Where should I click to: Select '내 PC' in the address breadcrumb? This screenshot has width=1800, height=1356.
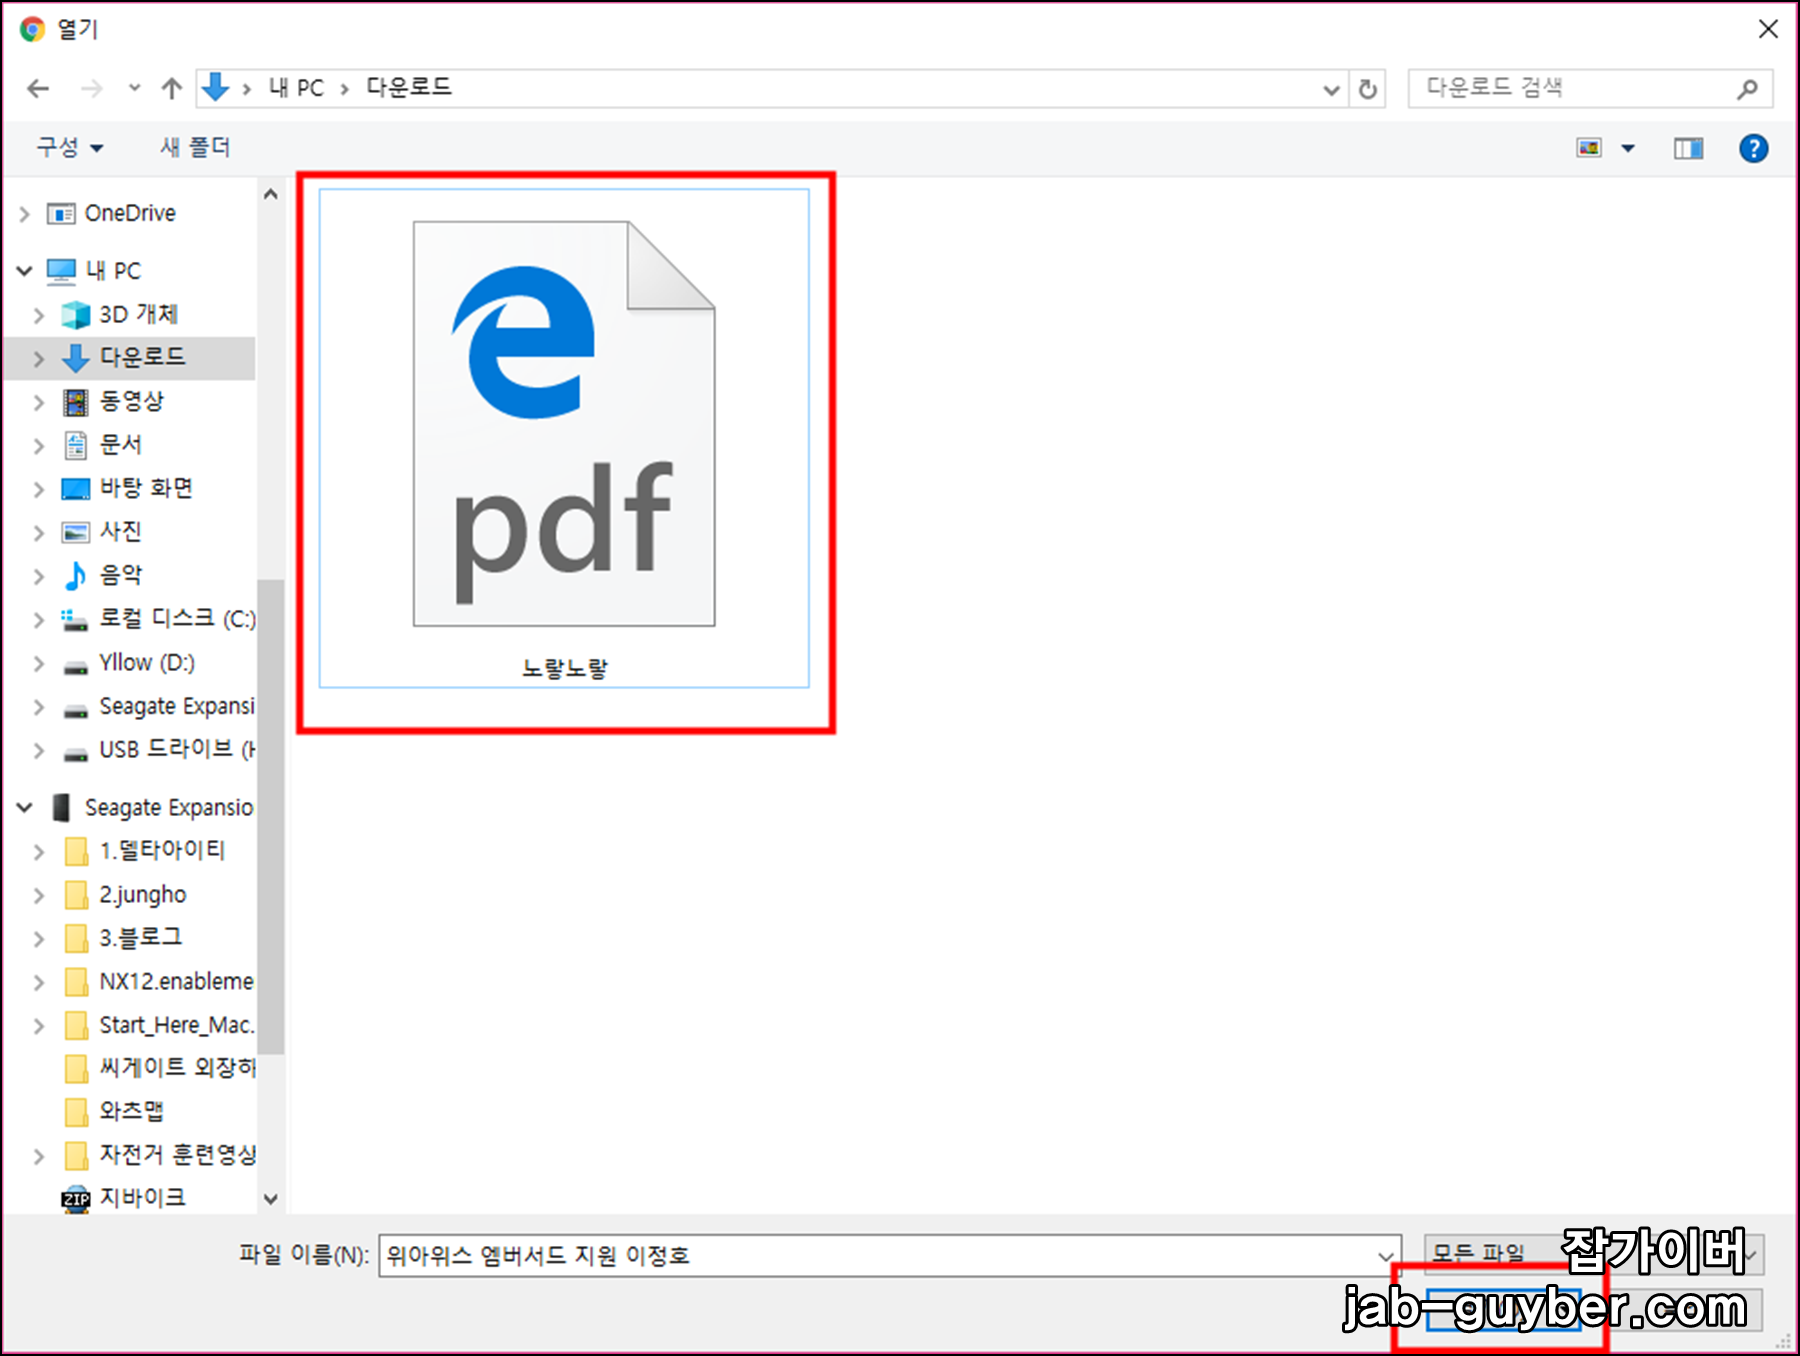point(296,88)
